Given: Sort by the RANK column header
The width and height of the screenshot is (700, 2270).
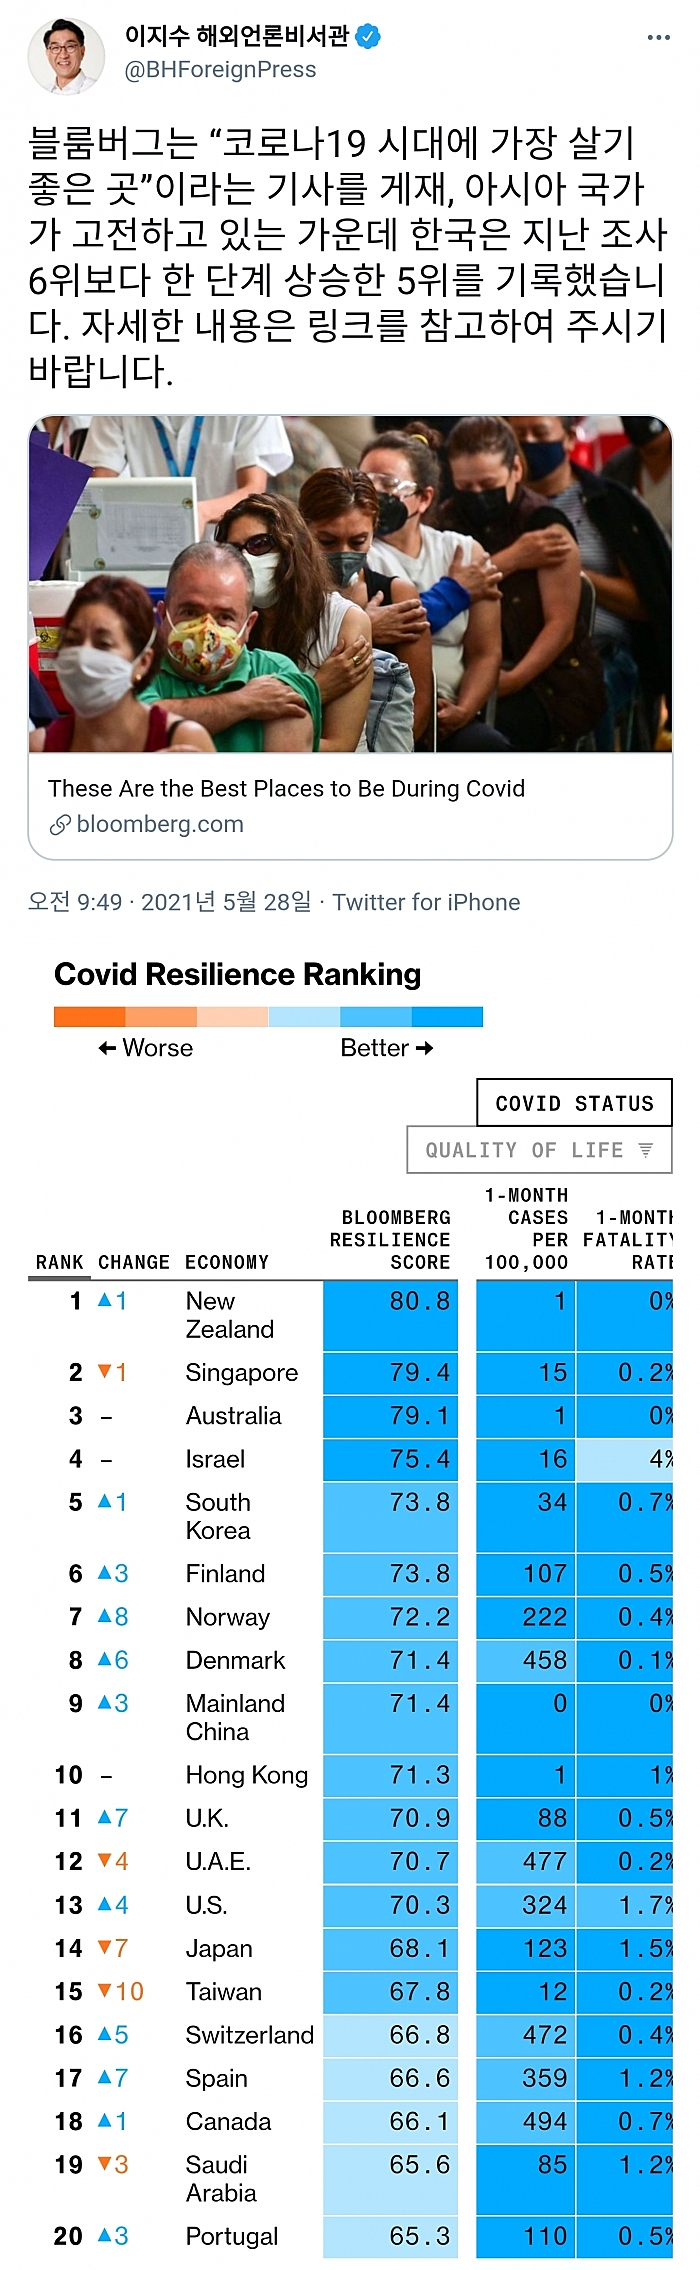Looking at the screenshot, I should (59, 1262).
